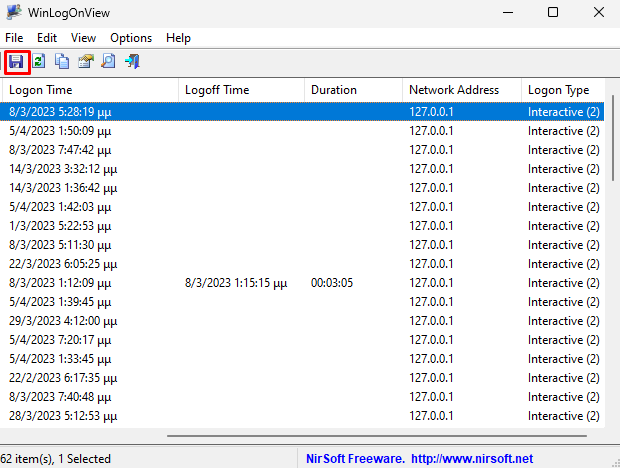Select row 29/3/2023 4:12:00 μμ
Screen dimensions: 620x468
pyautogui.click(x=302, y=321)
